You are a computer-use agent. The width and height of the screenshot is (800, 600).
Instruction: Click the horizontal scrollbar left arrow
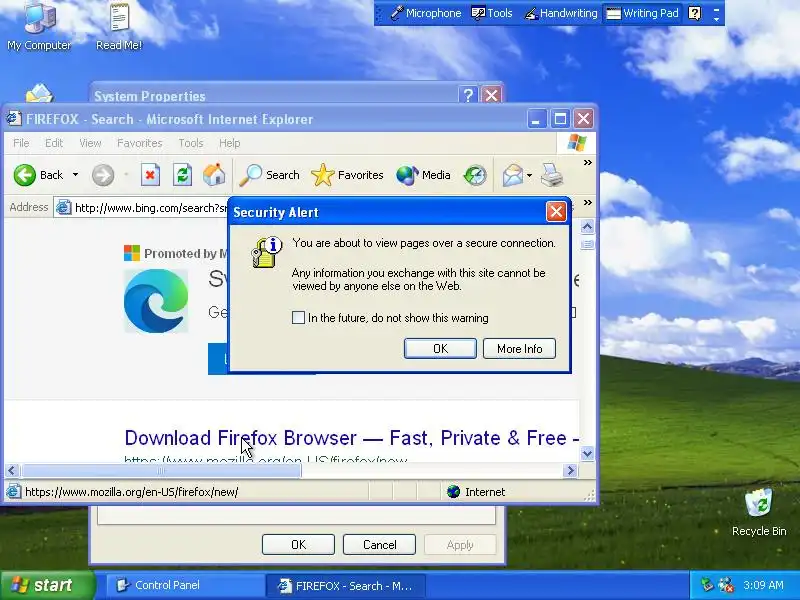[x=12, y=470]
